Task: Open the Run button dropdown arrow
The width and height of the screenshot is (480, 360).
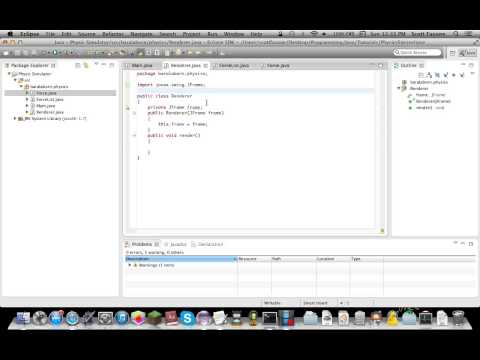Action: coord(60,53)
